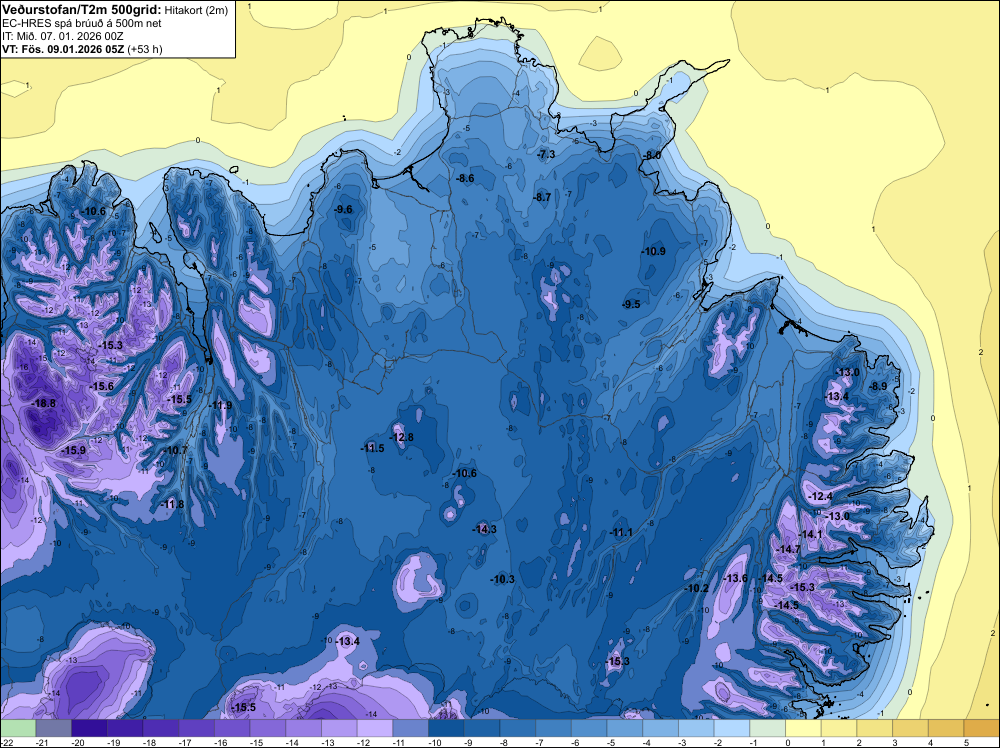Click the EC-HRES spá brúuð á 500m net line

(82, 23)
